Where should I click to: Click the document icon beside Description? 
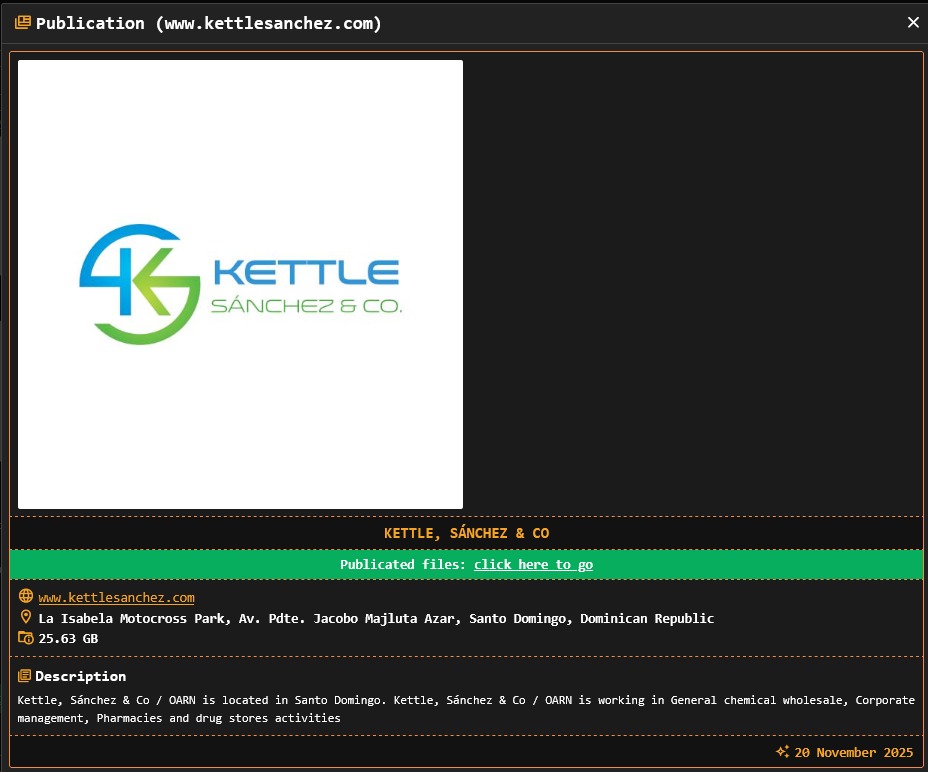tap(25, 675)
